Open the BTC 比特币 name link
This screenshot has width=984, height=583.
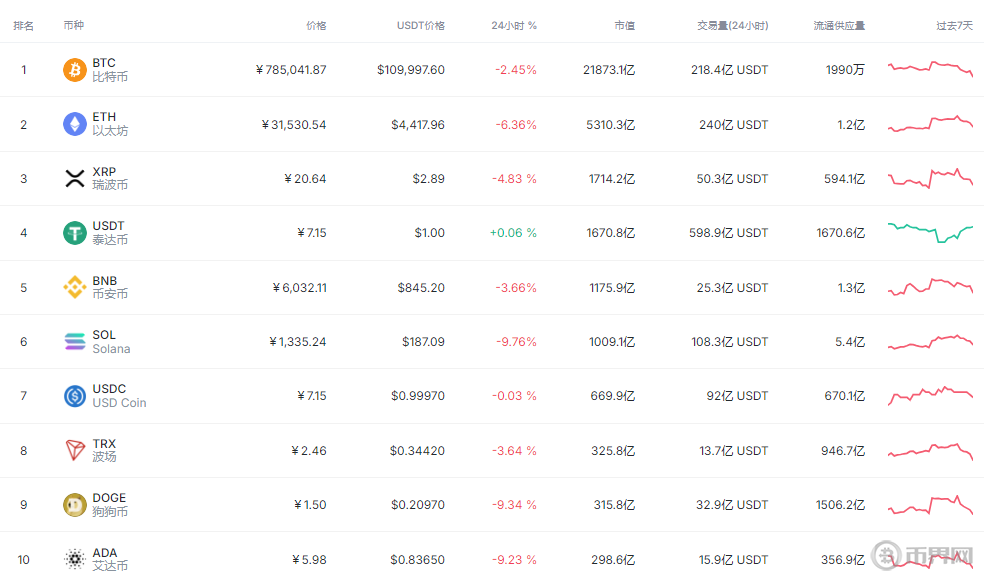pos(109,70)
